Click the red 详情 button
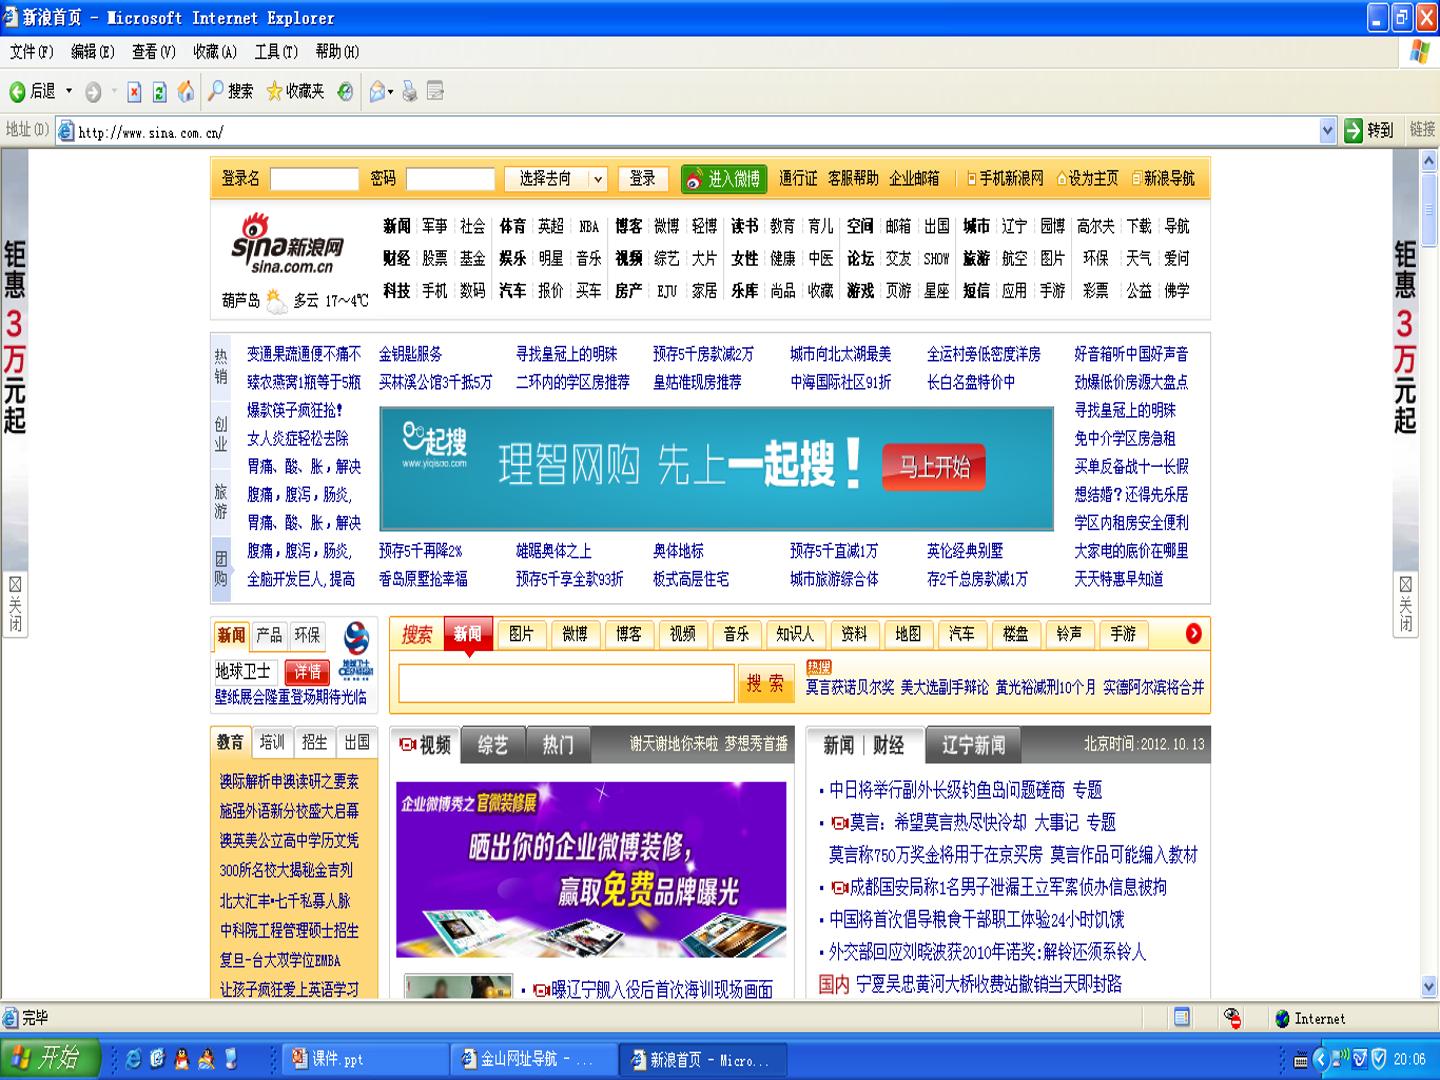This screenshot has width=1440, height=1080. pyautogui.click(x=307, y=672)
